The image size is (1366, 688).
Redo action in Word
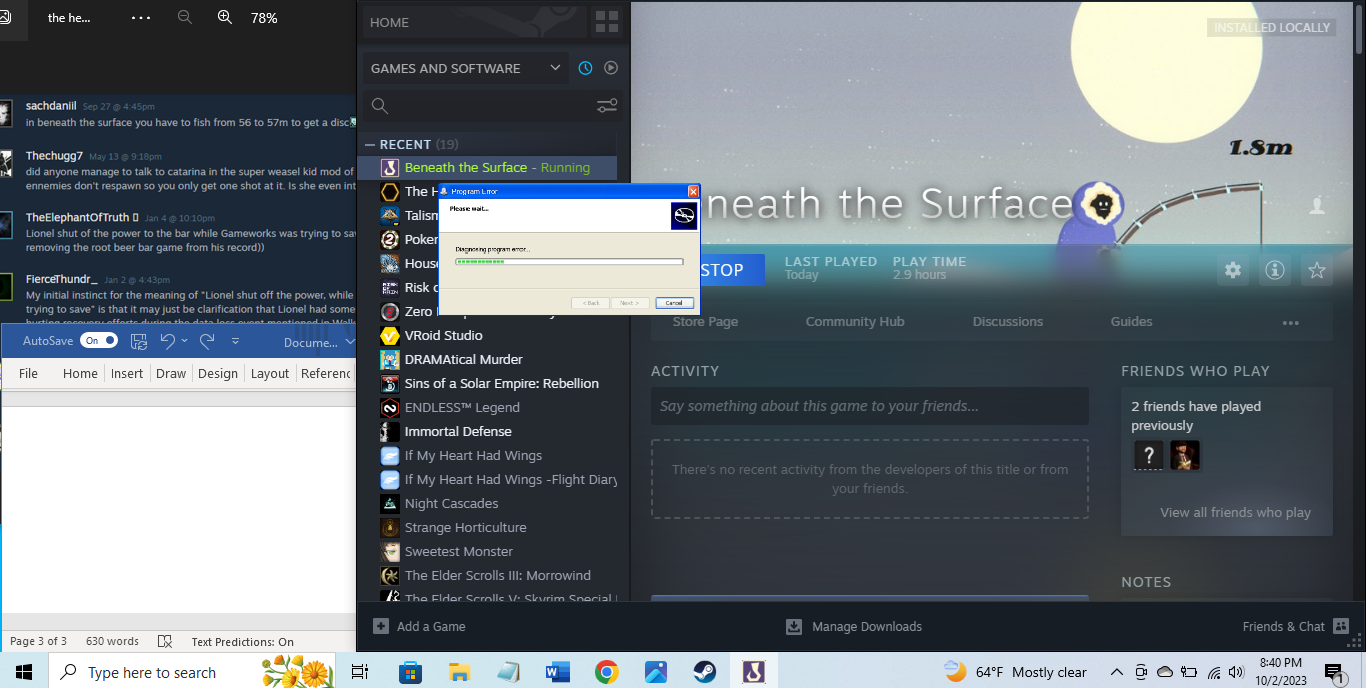(207, 341)
